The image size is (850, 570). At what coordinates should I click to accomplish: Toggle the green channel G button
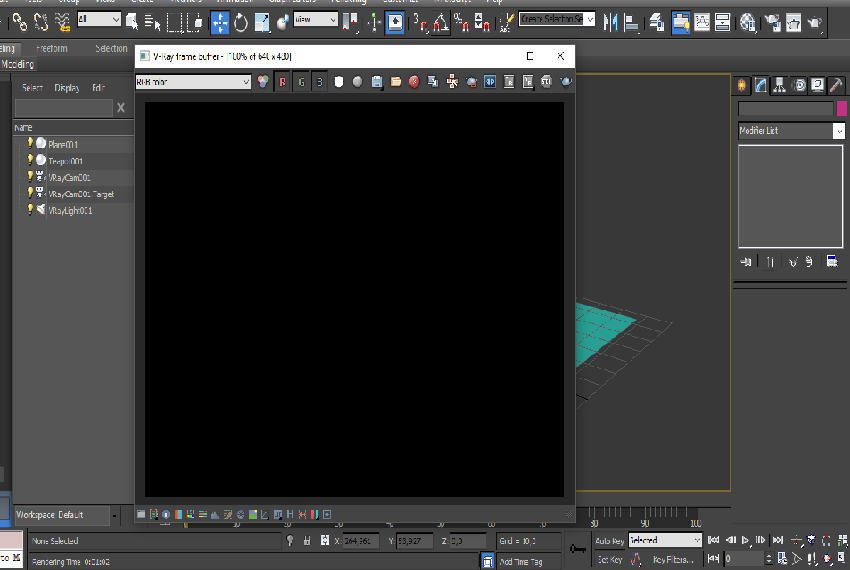301,81
